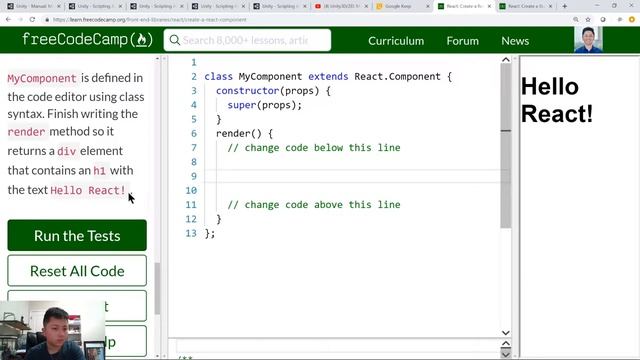
Task: Click the 'render() {' line
Action: pos(244,133)
